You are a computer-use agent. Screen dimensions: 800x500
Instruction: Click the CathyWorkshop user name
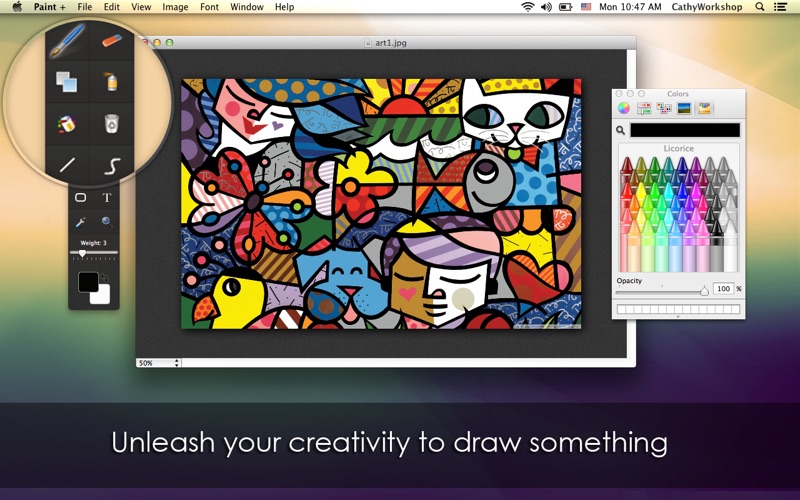[707, 7]
